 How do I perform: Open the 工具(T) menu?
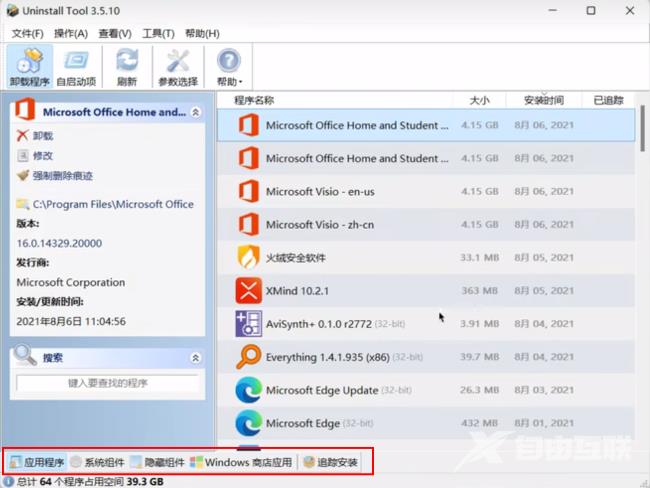pyautogui.click(x=158, y=34)
